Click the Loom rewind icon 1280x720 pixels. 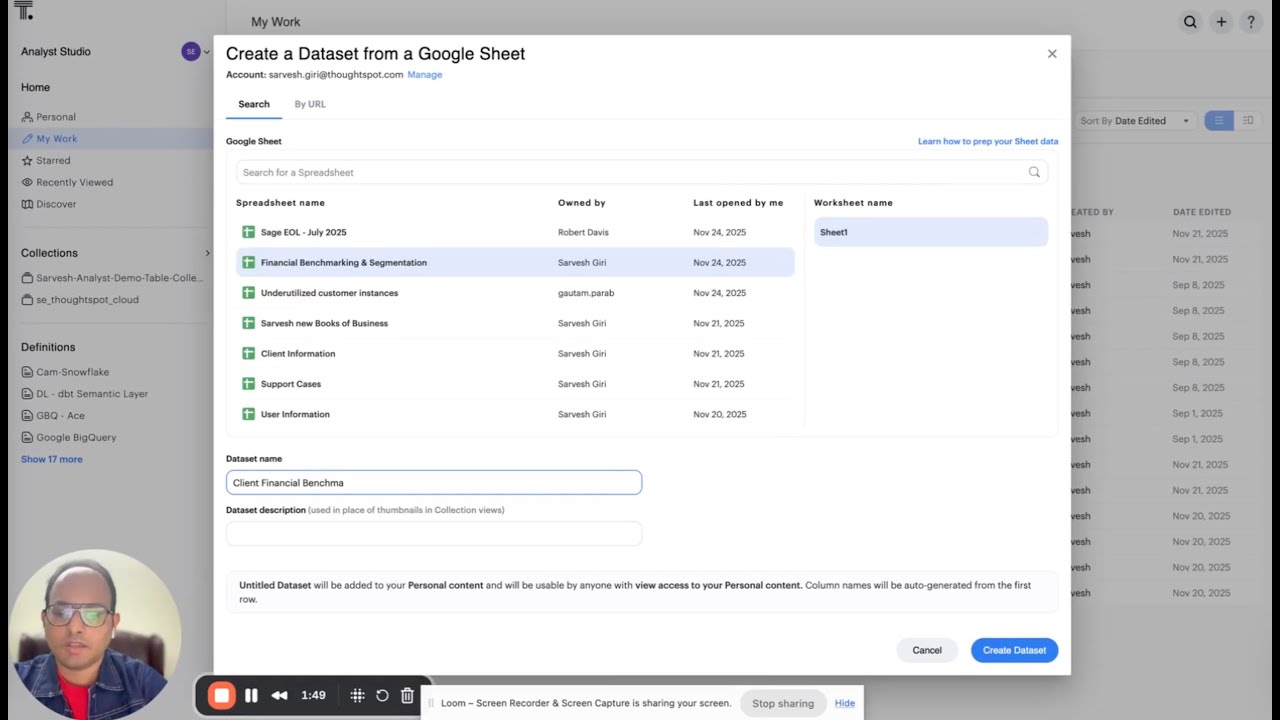[x=280, y=695]
